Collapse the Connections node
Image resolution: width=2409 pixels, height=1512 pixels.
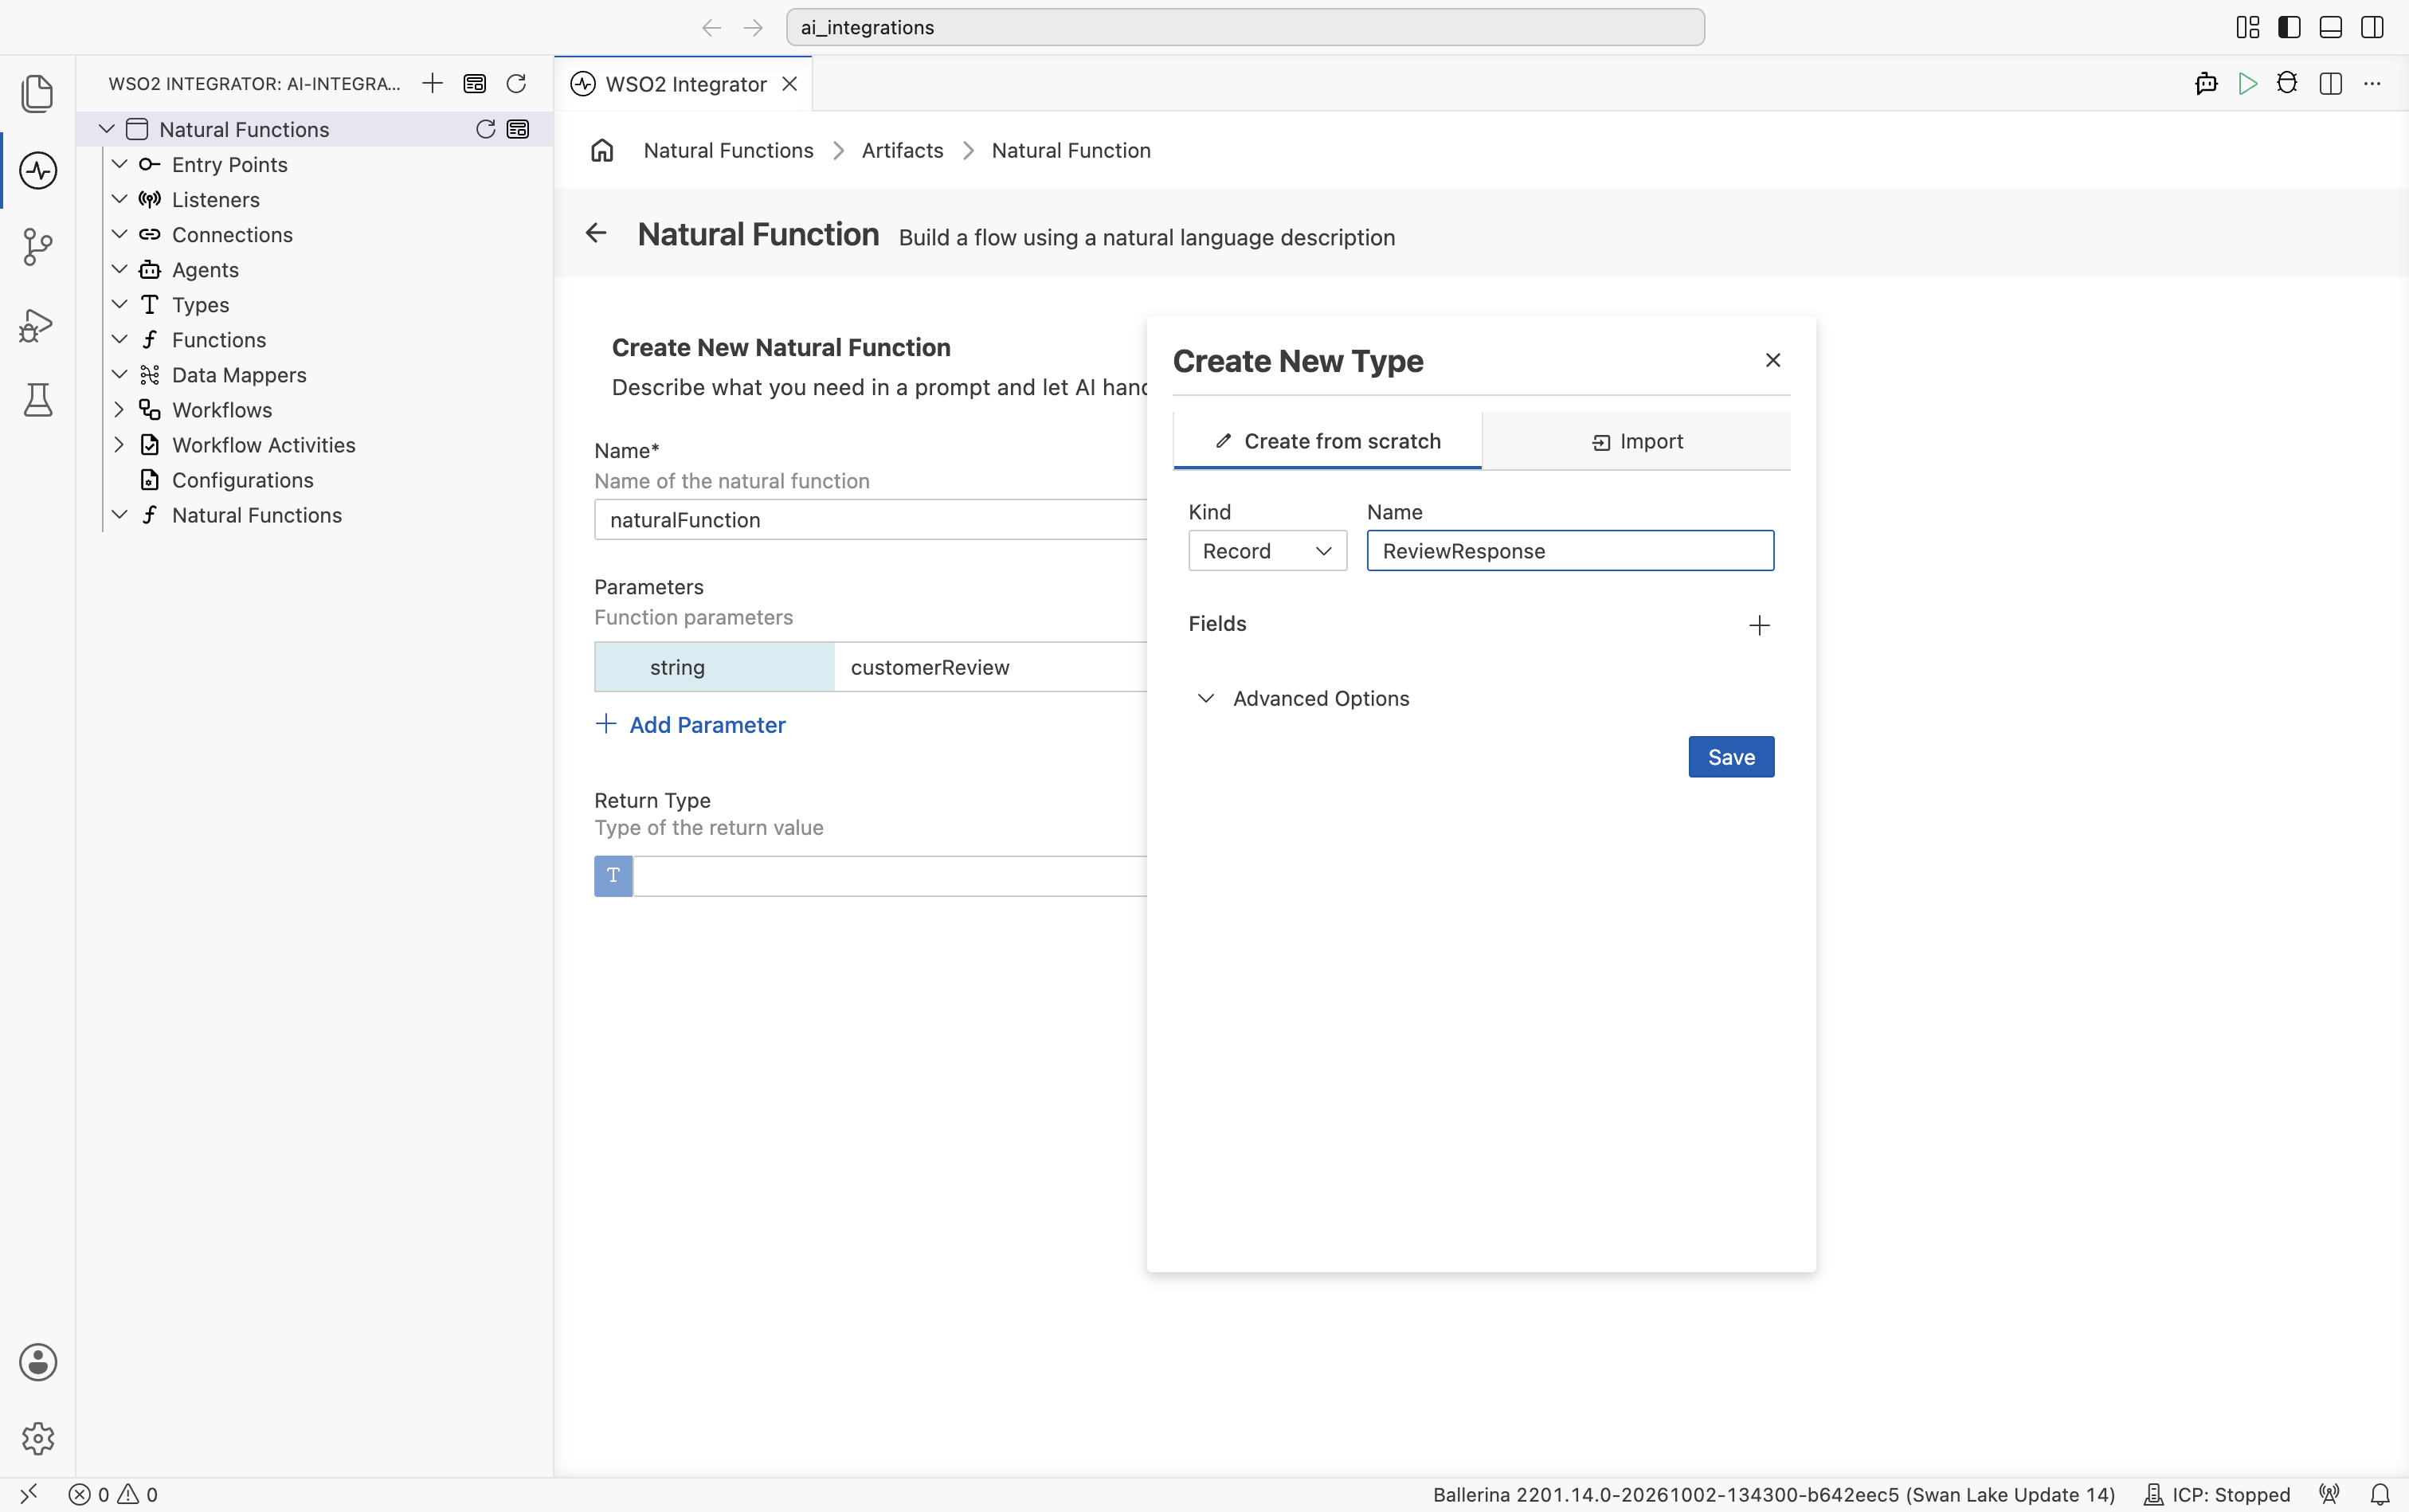tap(119, 234)
